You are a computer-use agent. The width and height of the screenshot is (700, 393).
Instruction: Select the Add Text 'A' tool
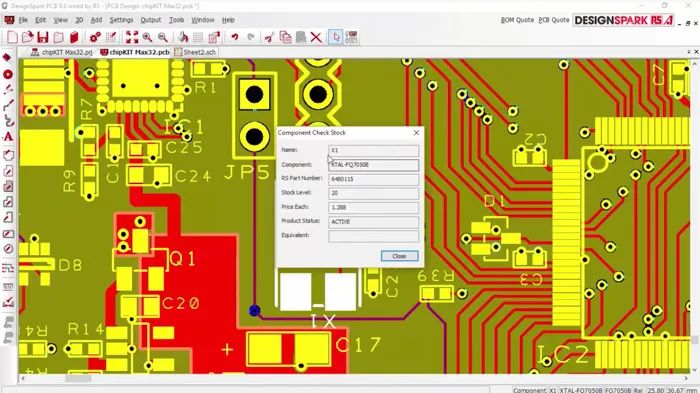pos(8,137)
